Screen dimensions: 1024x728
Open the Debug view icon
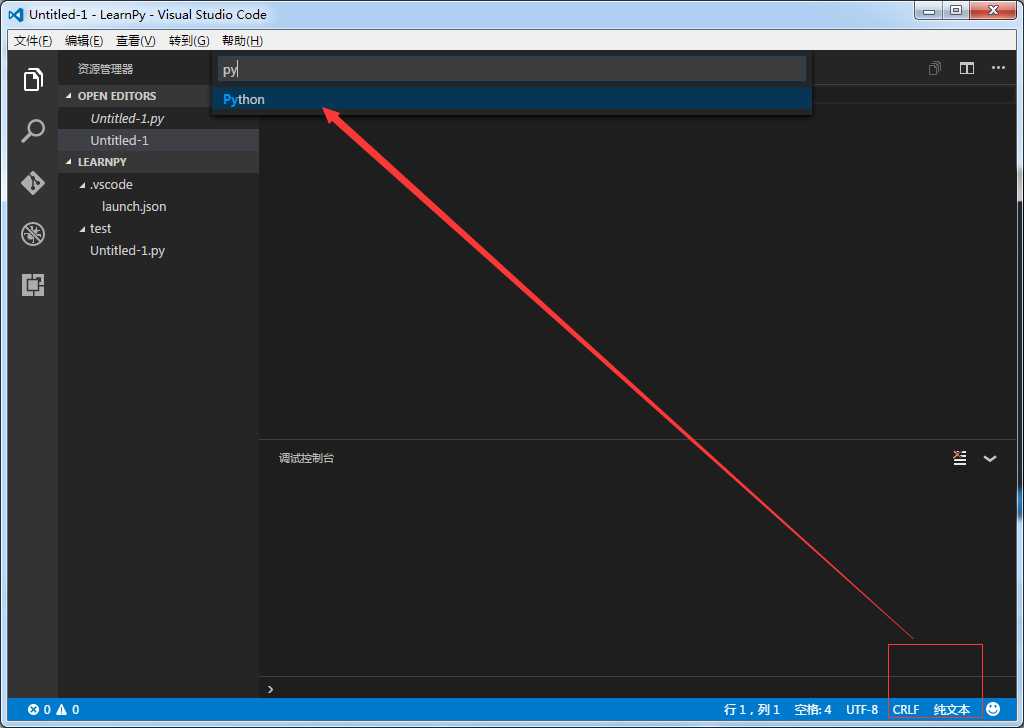pyautogui.click(x=33, y=234)
